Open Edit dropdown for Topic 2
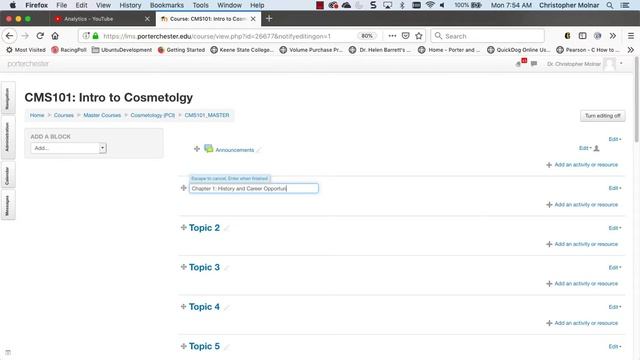The width and height of the screenshot is (640, 360). pyautogui.click(x=615, y=228)
